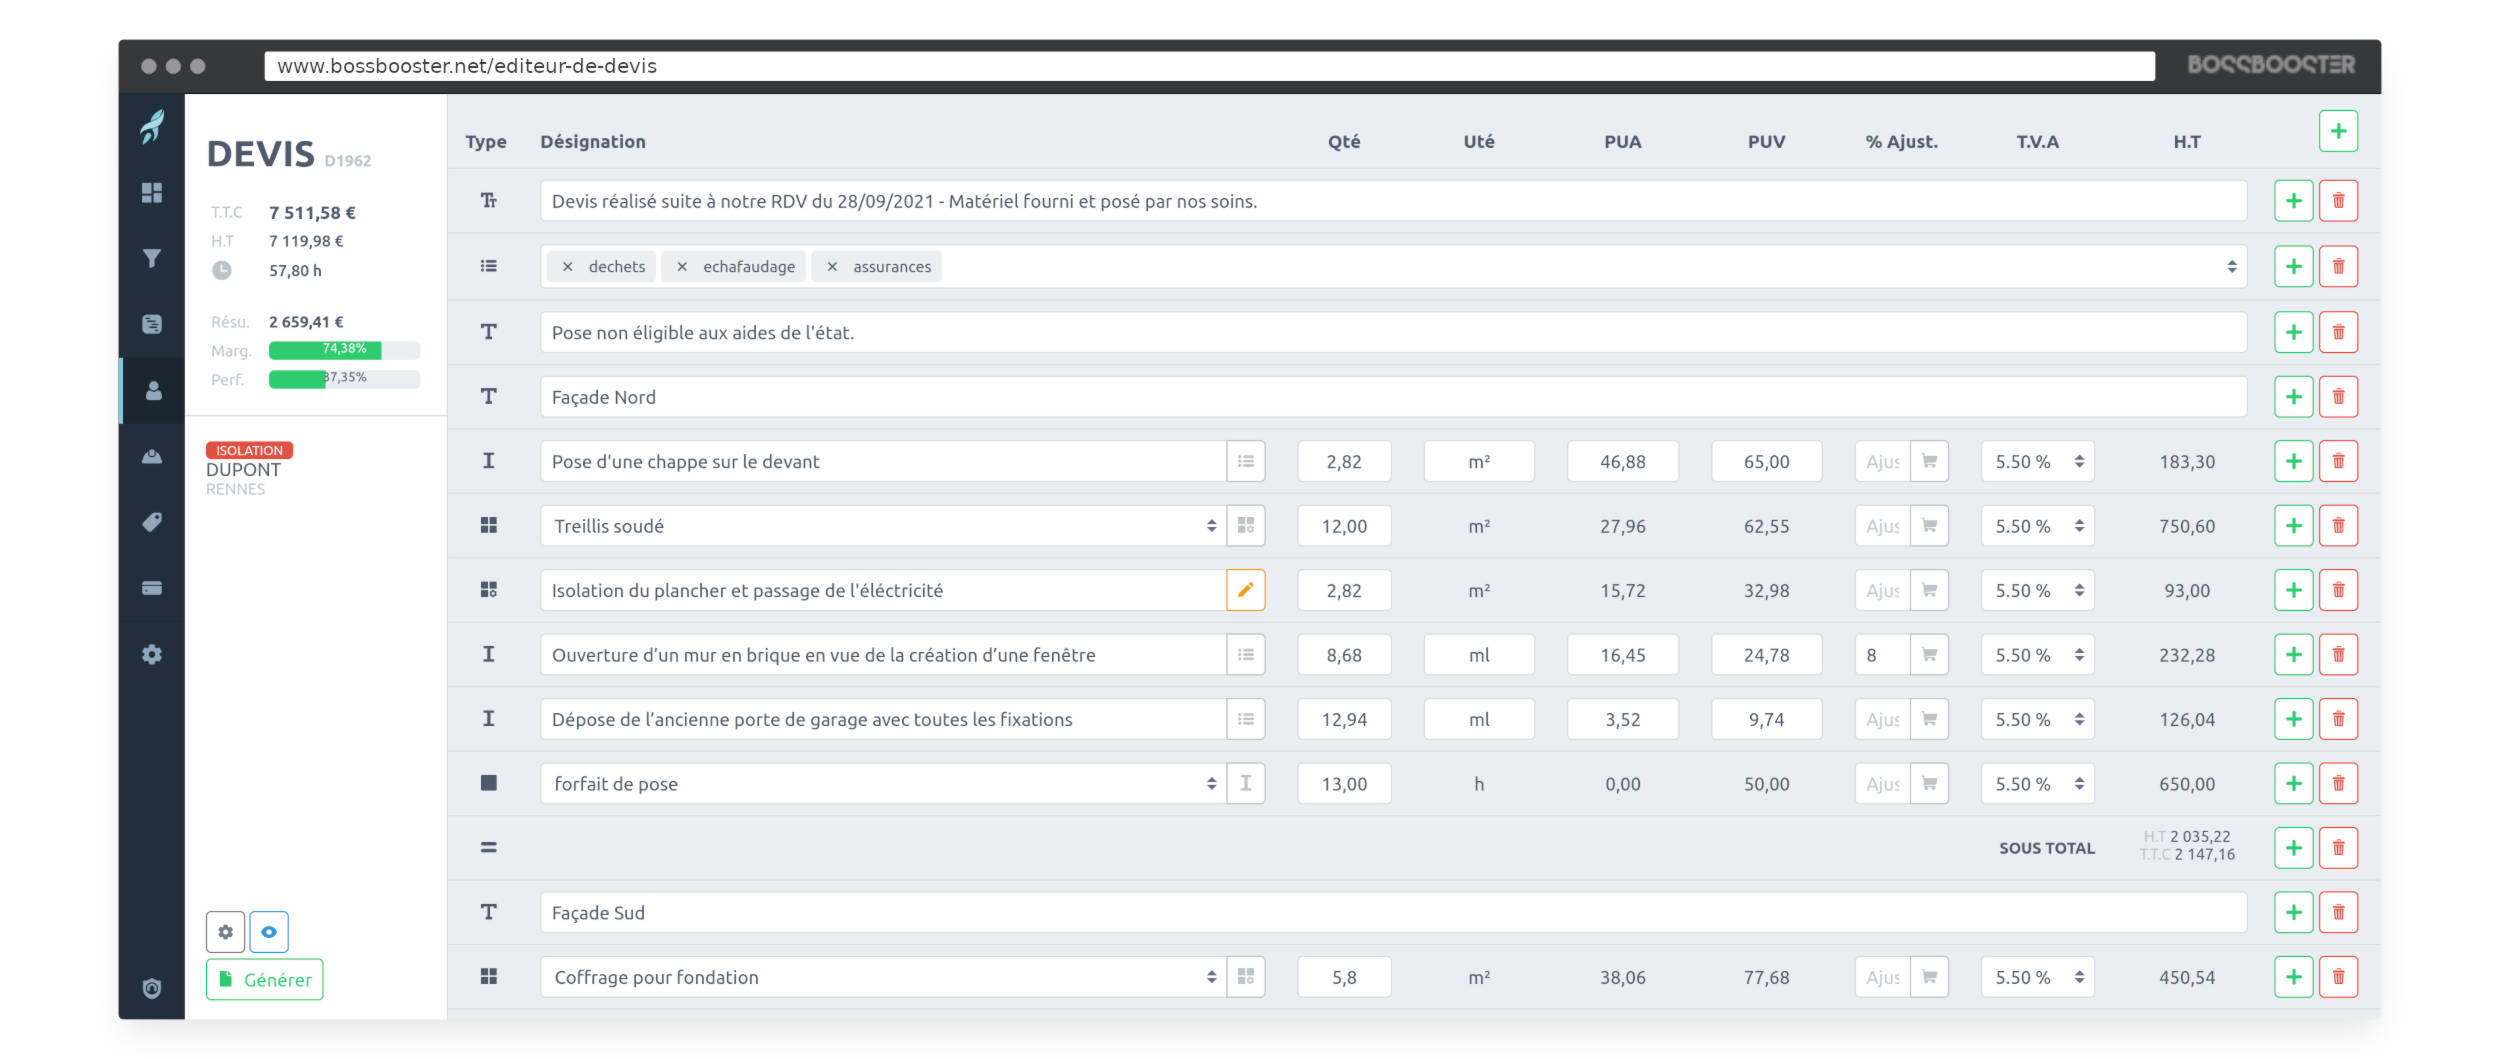
Task: Remove the assurances tag
Action: point(831,267)
